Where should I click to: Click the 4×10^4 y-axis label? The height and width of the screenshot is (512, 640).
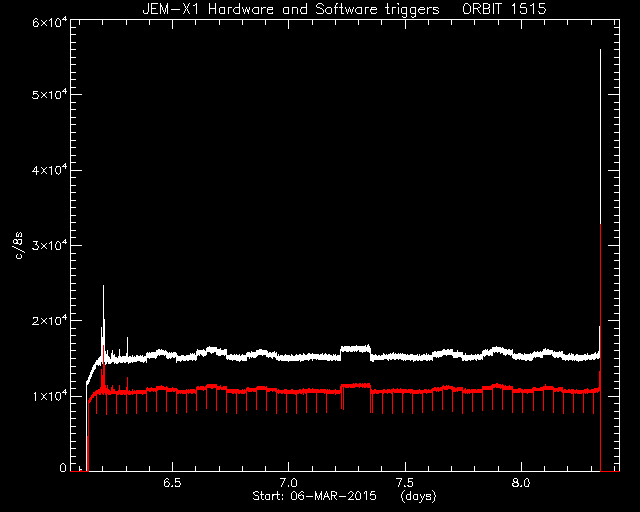(49, 170)
